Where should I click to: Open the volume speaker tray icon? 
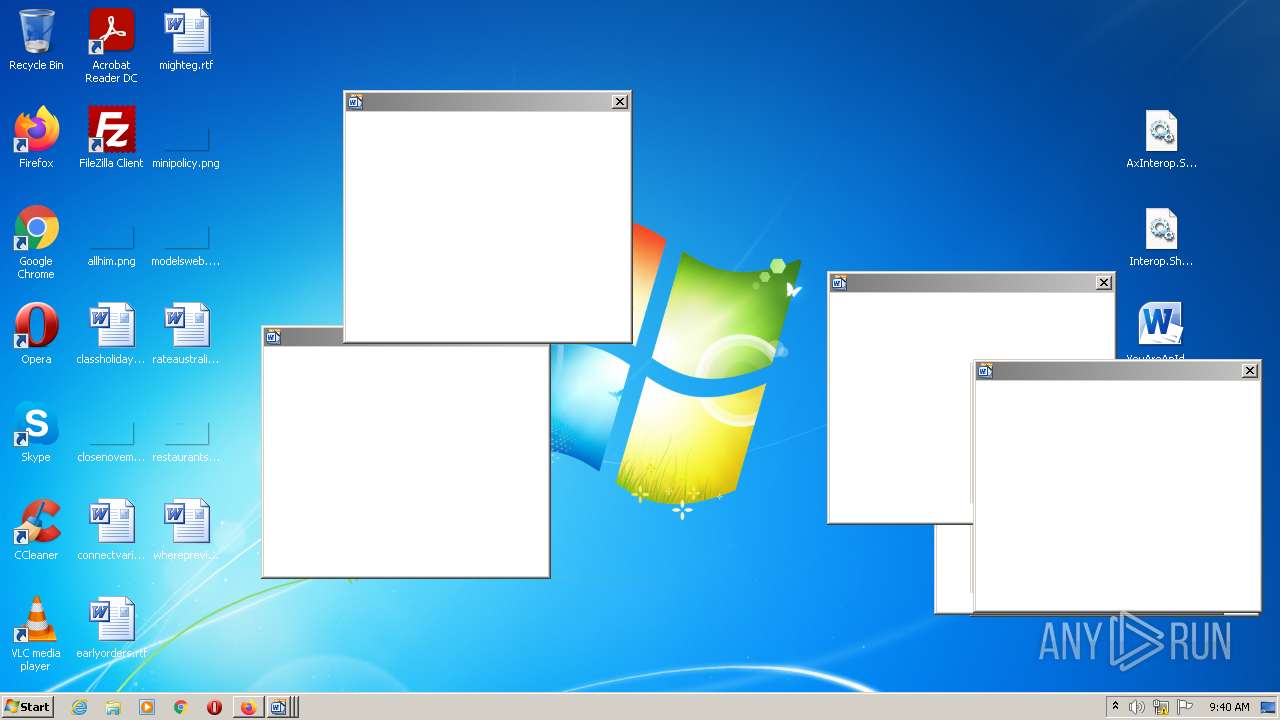point(1137,707)
